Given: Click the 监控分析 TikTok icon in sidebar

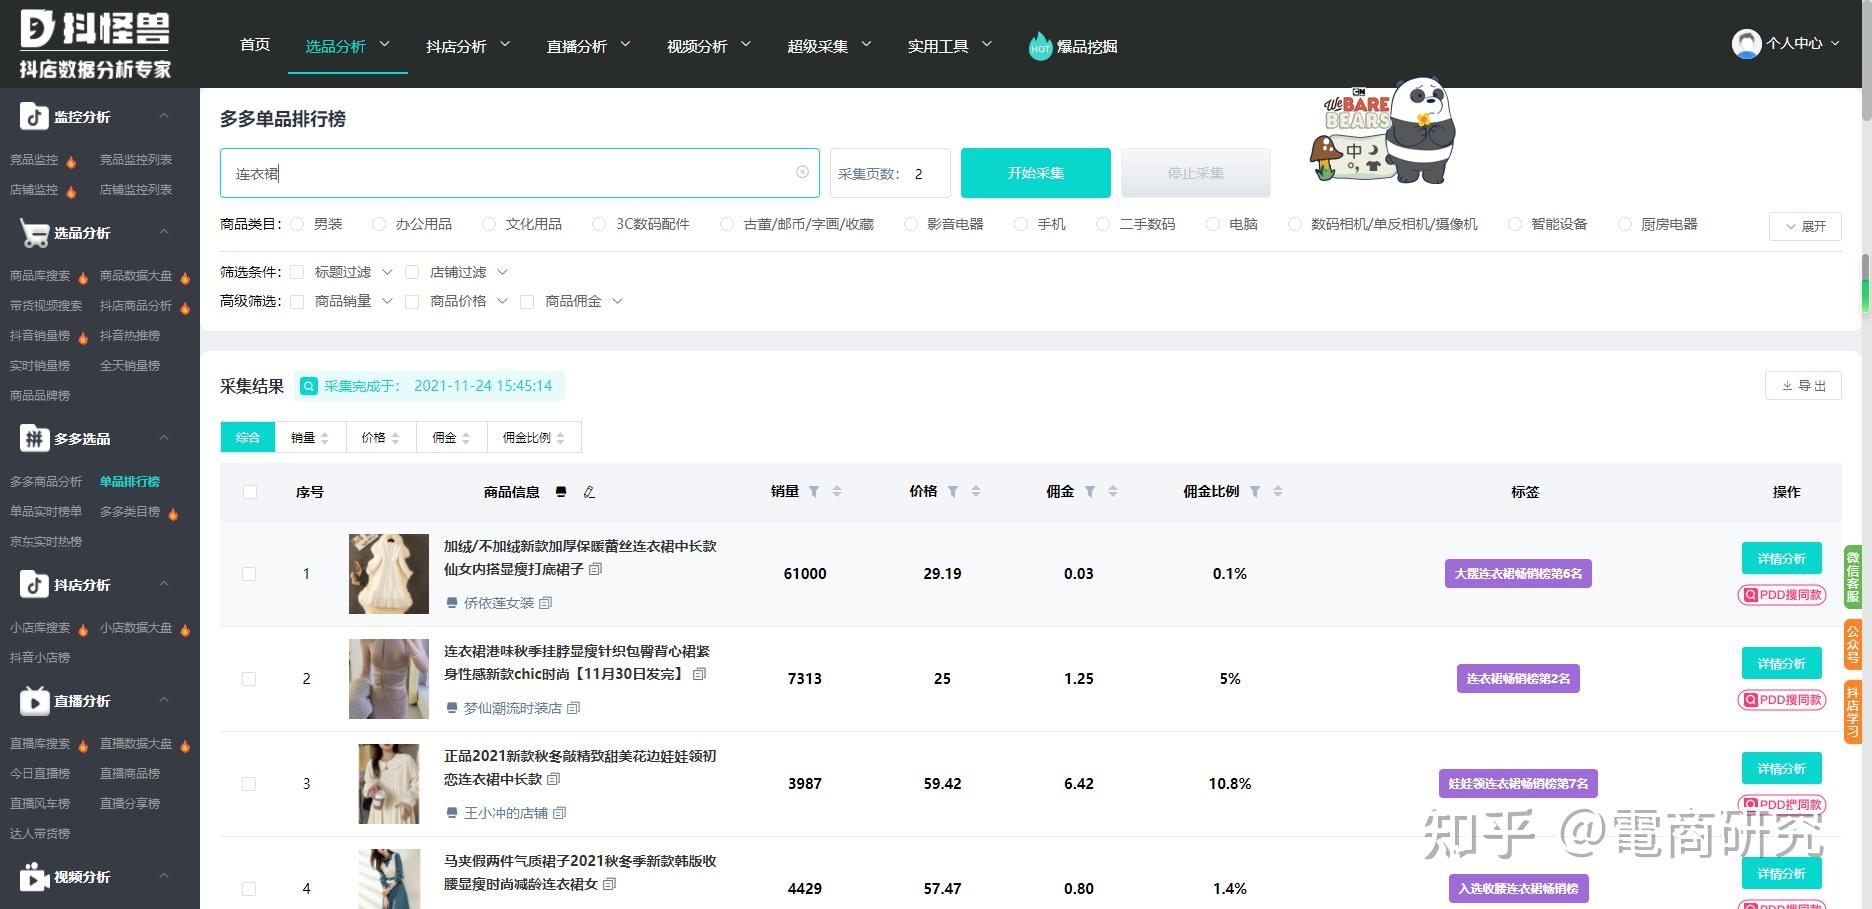Looking at the screenshot, I should click(34, 117).
